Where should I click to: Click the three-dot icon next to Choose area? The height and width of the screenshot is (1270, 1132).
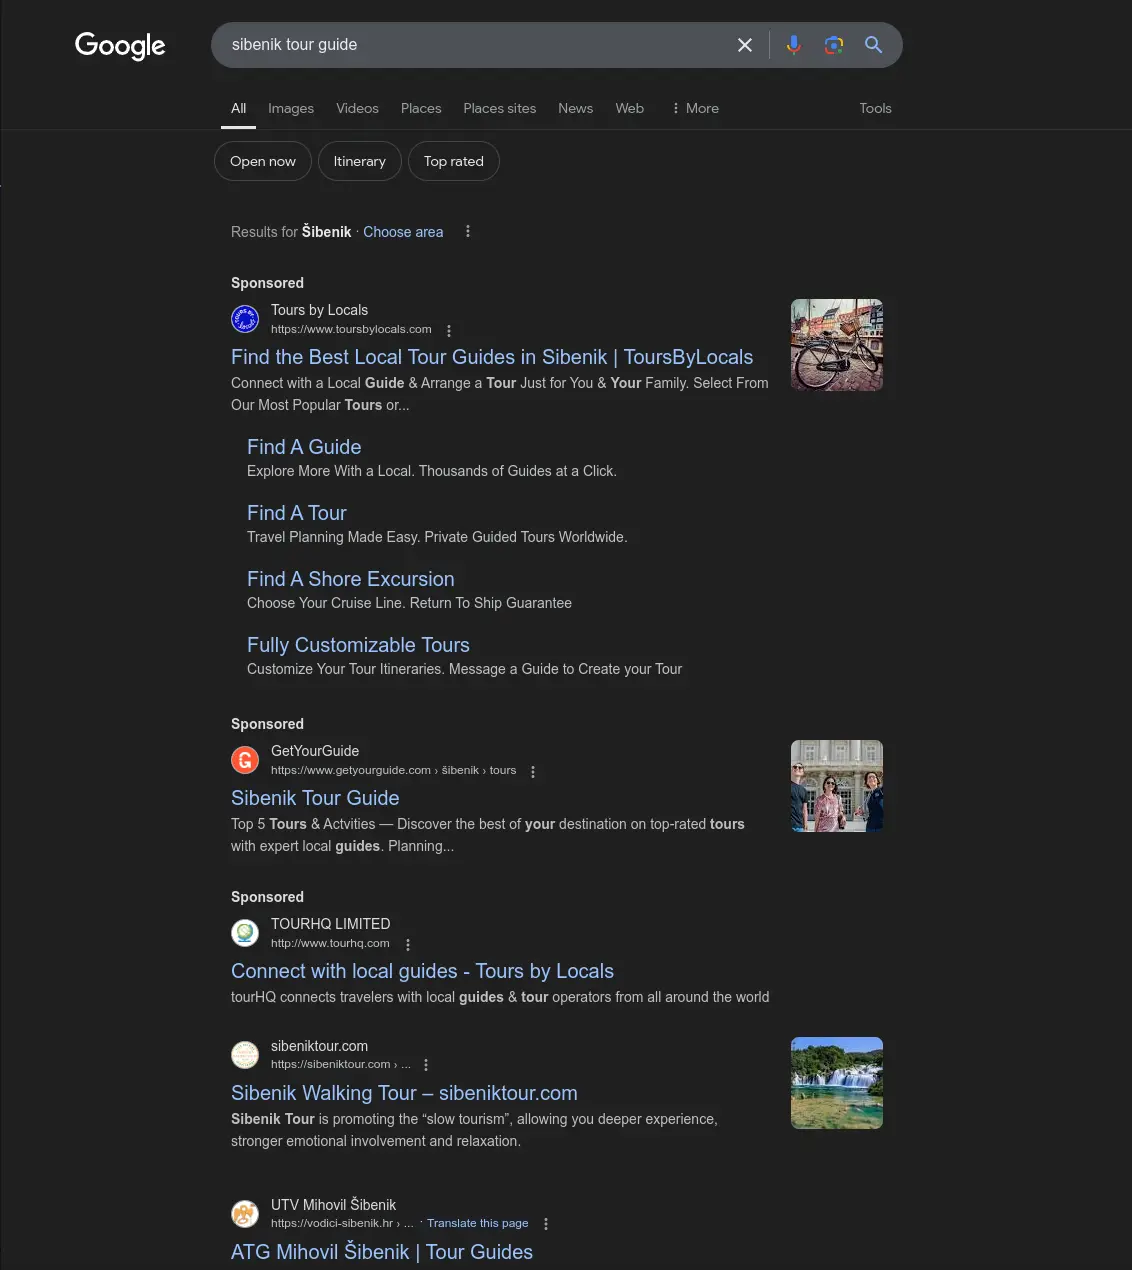coord(467,231)
